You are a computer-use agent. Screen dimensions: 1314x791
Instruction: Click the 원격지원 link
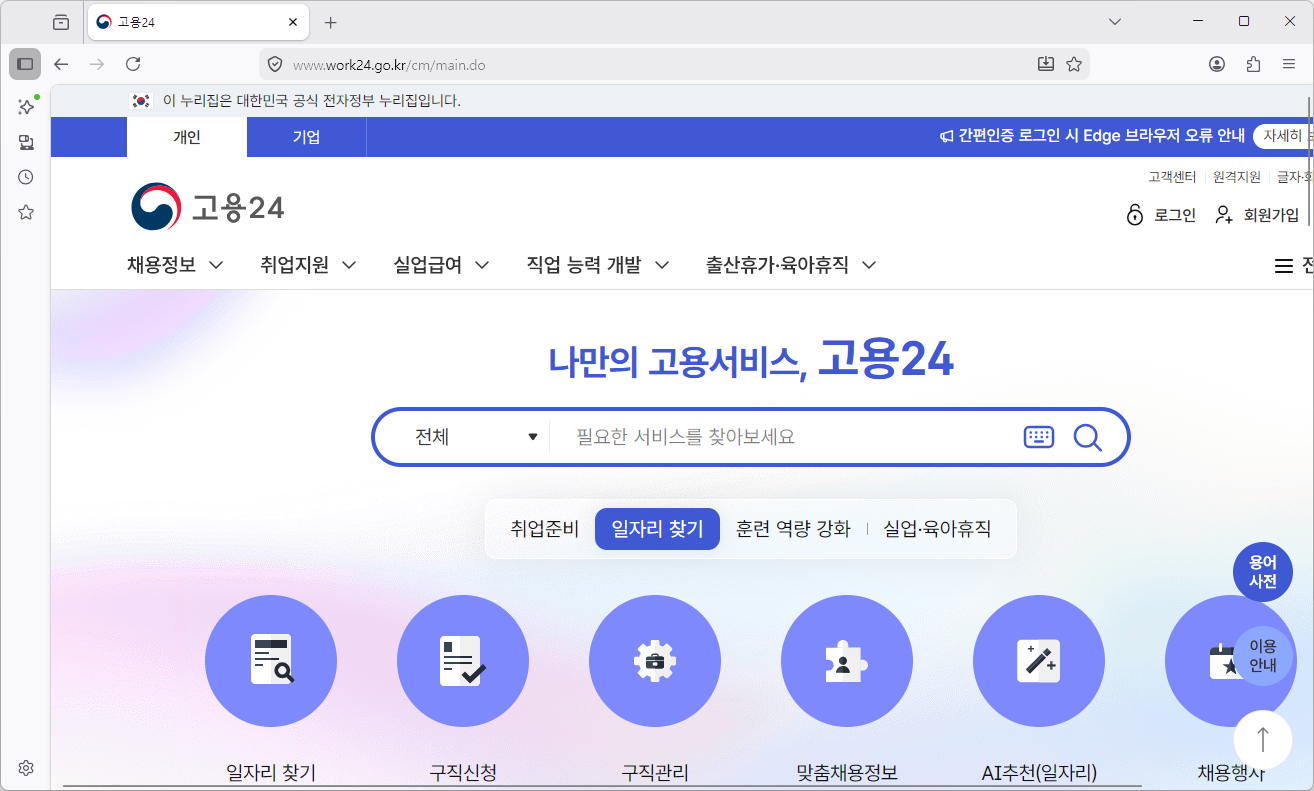pyautogui.click(x=1237, y=177)
